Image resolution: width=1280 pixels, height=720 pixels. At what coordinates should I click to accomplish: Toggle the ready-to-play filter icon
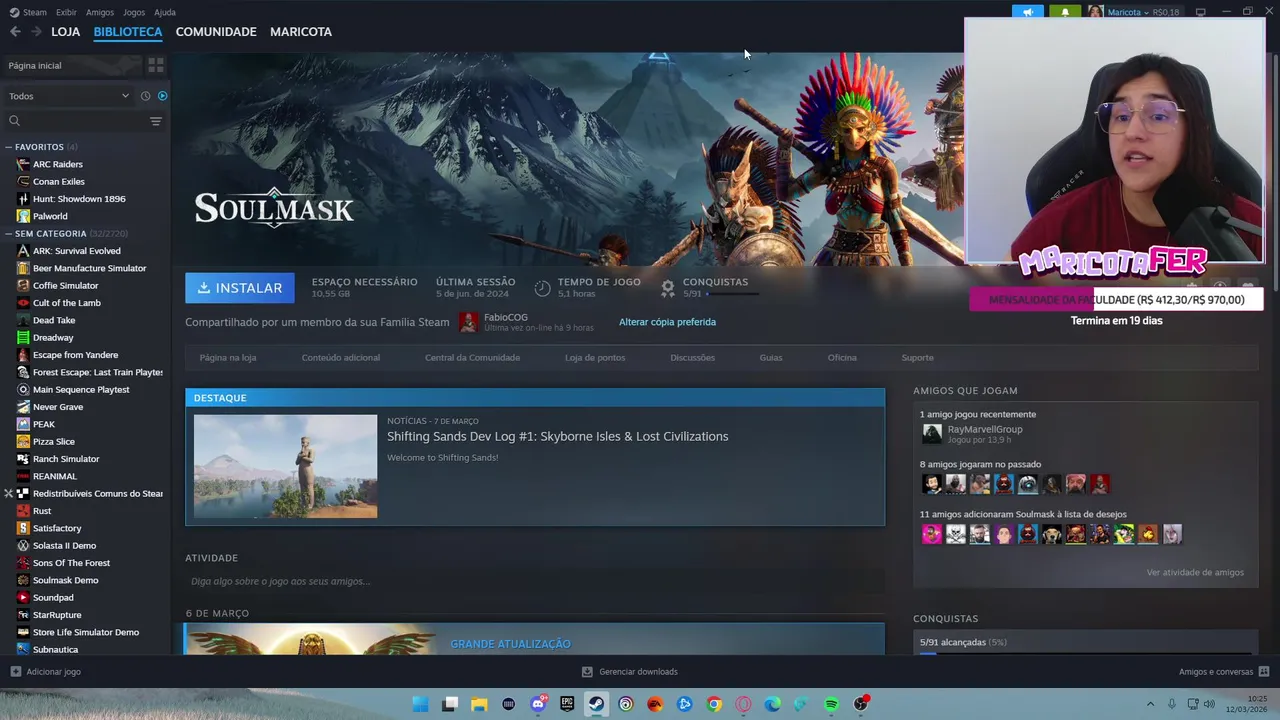[x=162, y=96]
